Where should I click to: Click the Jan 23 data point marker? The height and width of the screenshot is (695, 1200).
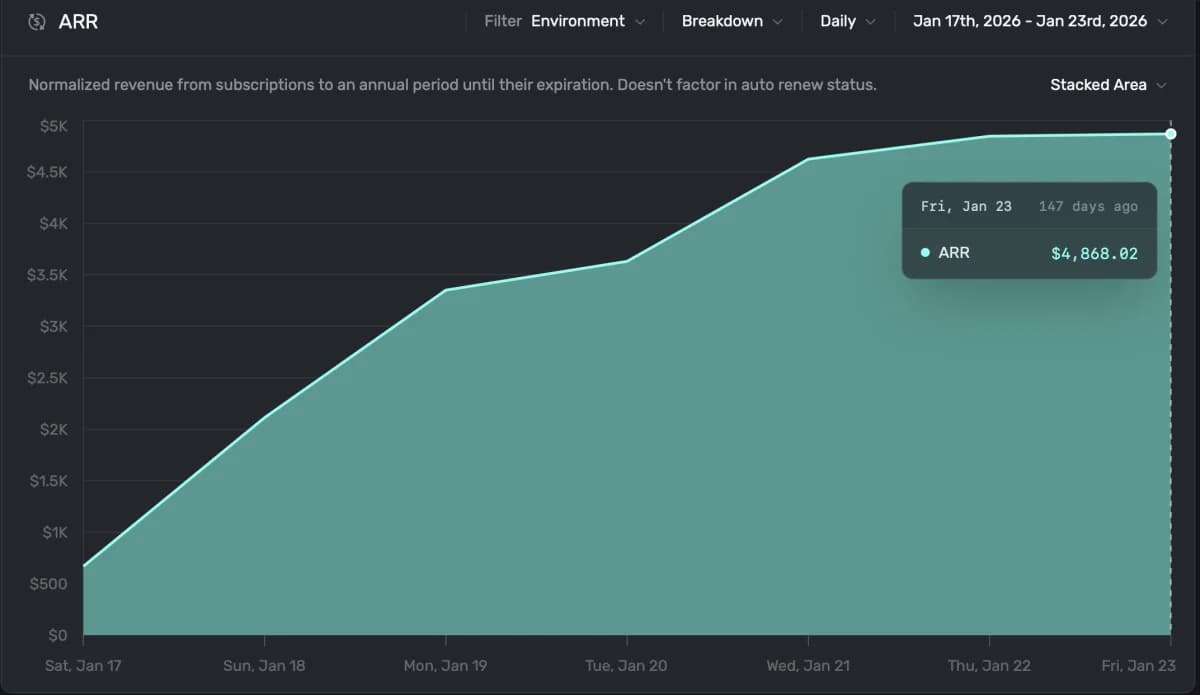point(1171,134)
